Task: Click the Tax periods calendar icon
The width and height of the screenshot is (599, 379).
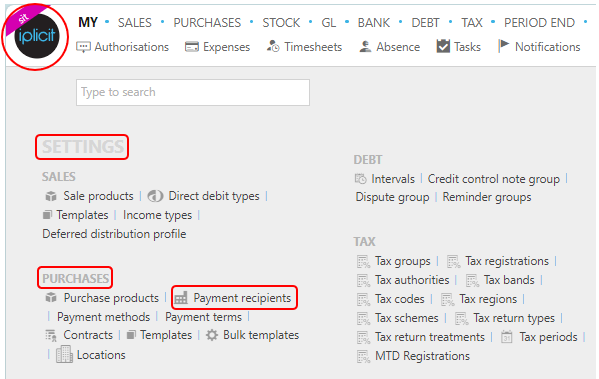Action: pos(507,337)
